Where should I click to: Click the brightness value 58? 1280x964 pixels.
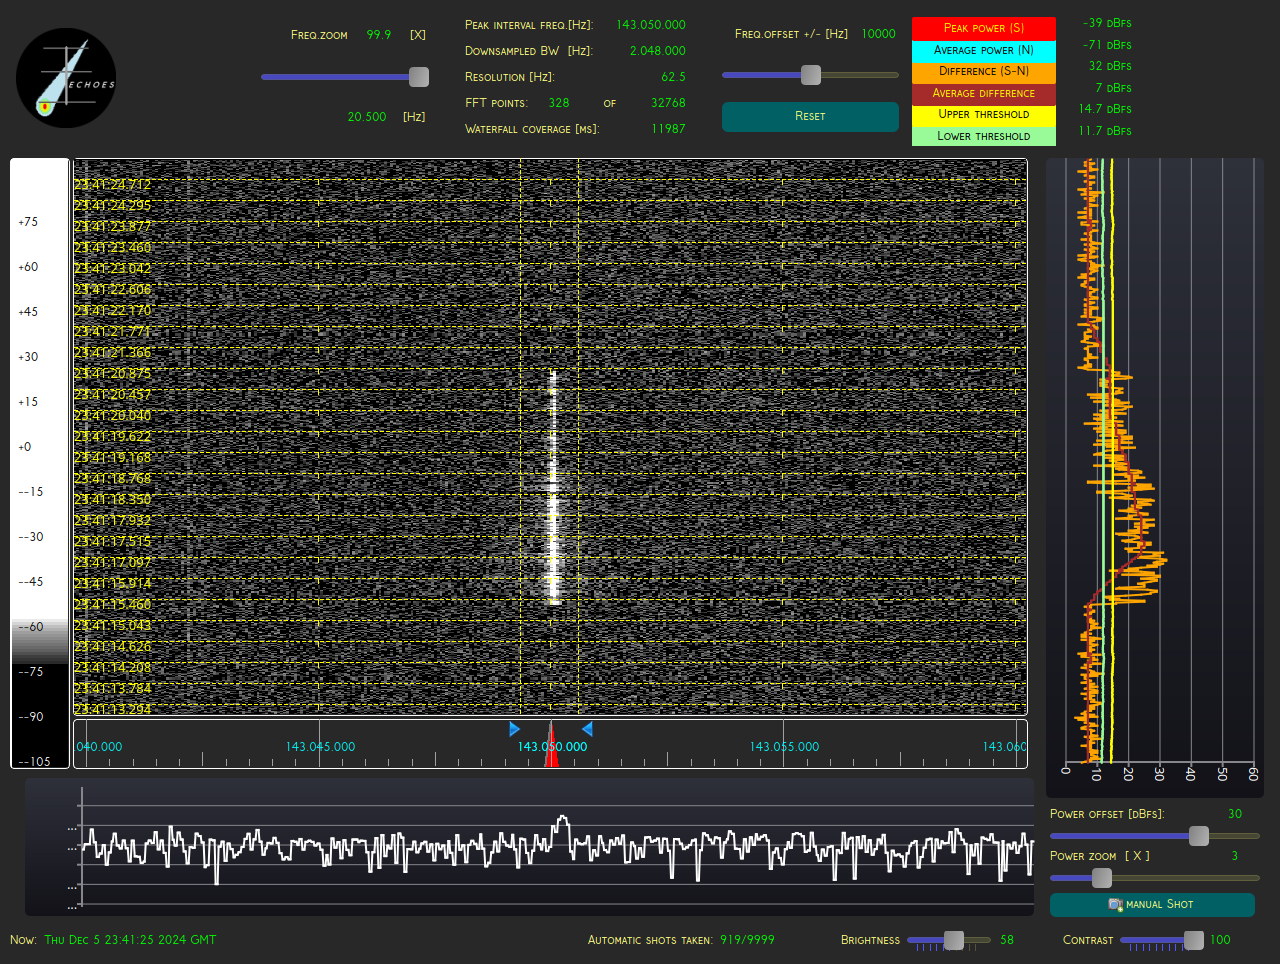point(1007,940)
